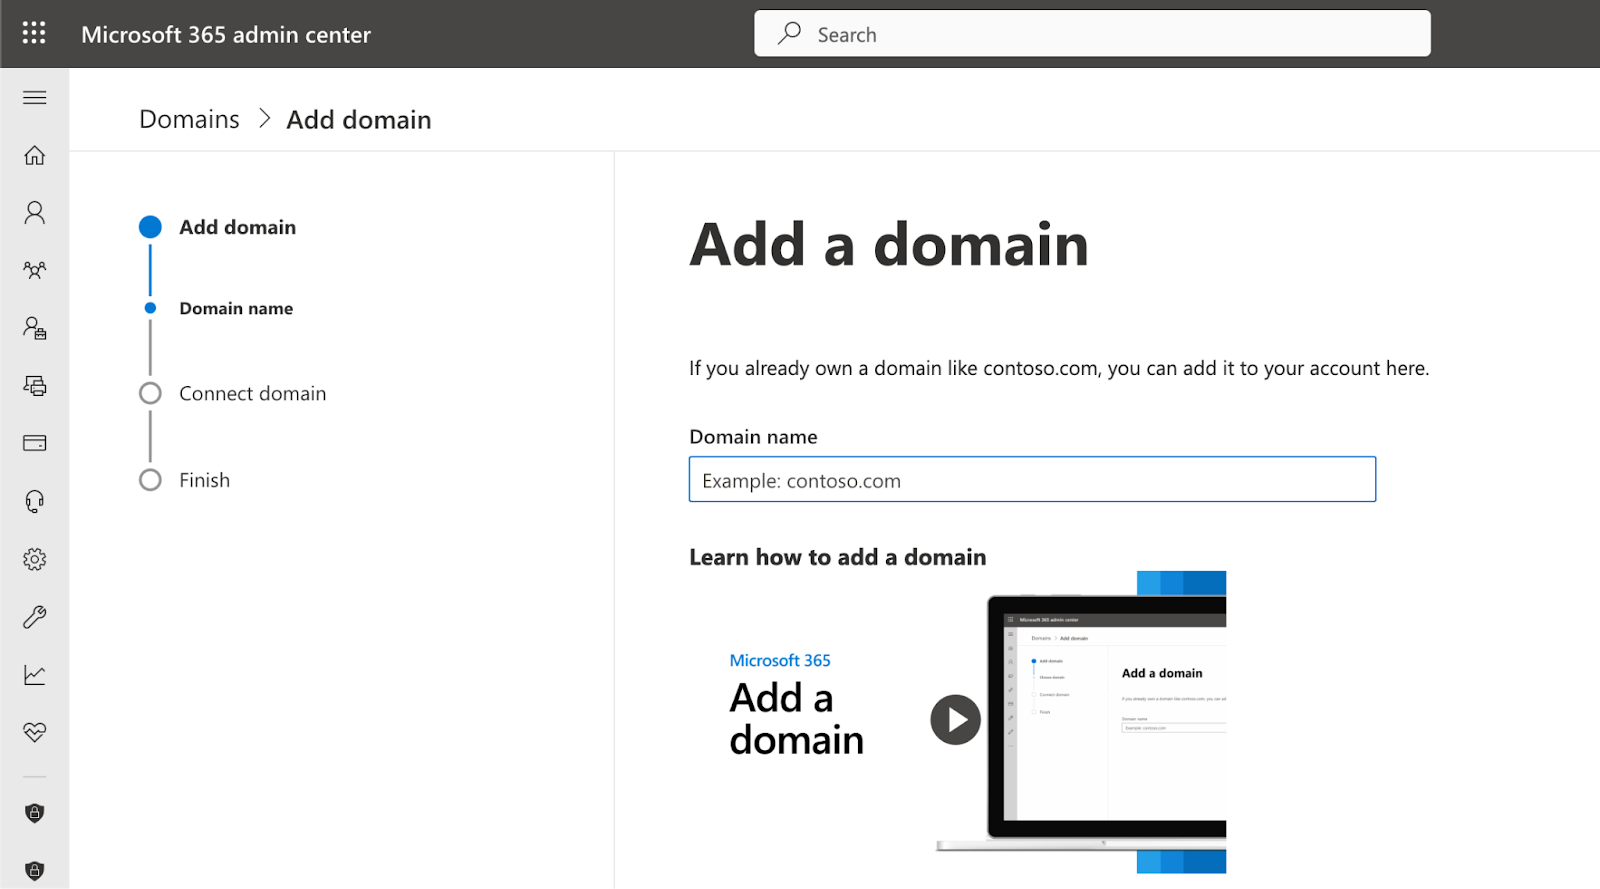Open Support via the headset icon

coord(35,501)
